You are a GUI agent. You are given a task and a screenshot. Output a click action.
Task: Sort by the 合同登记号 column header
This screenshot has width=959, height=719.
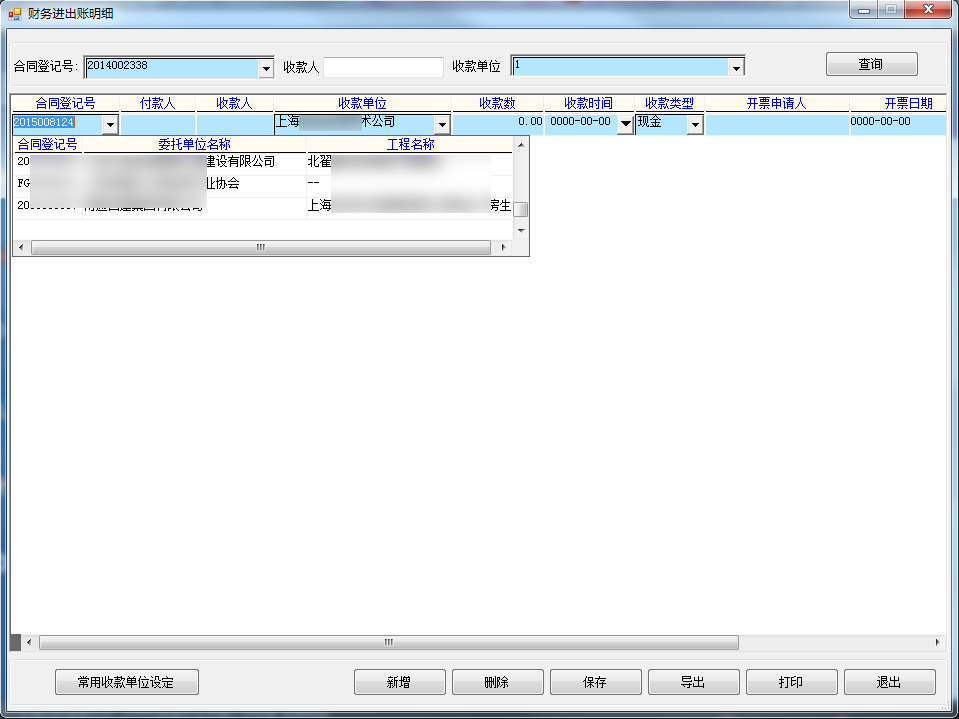(64, 101)
